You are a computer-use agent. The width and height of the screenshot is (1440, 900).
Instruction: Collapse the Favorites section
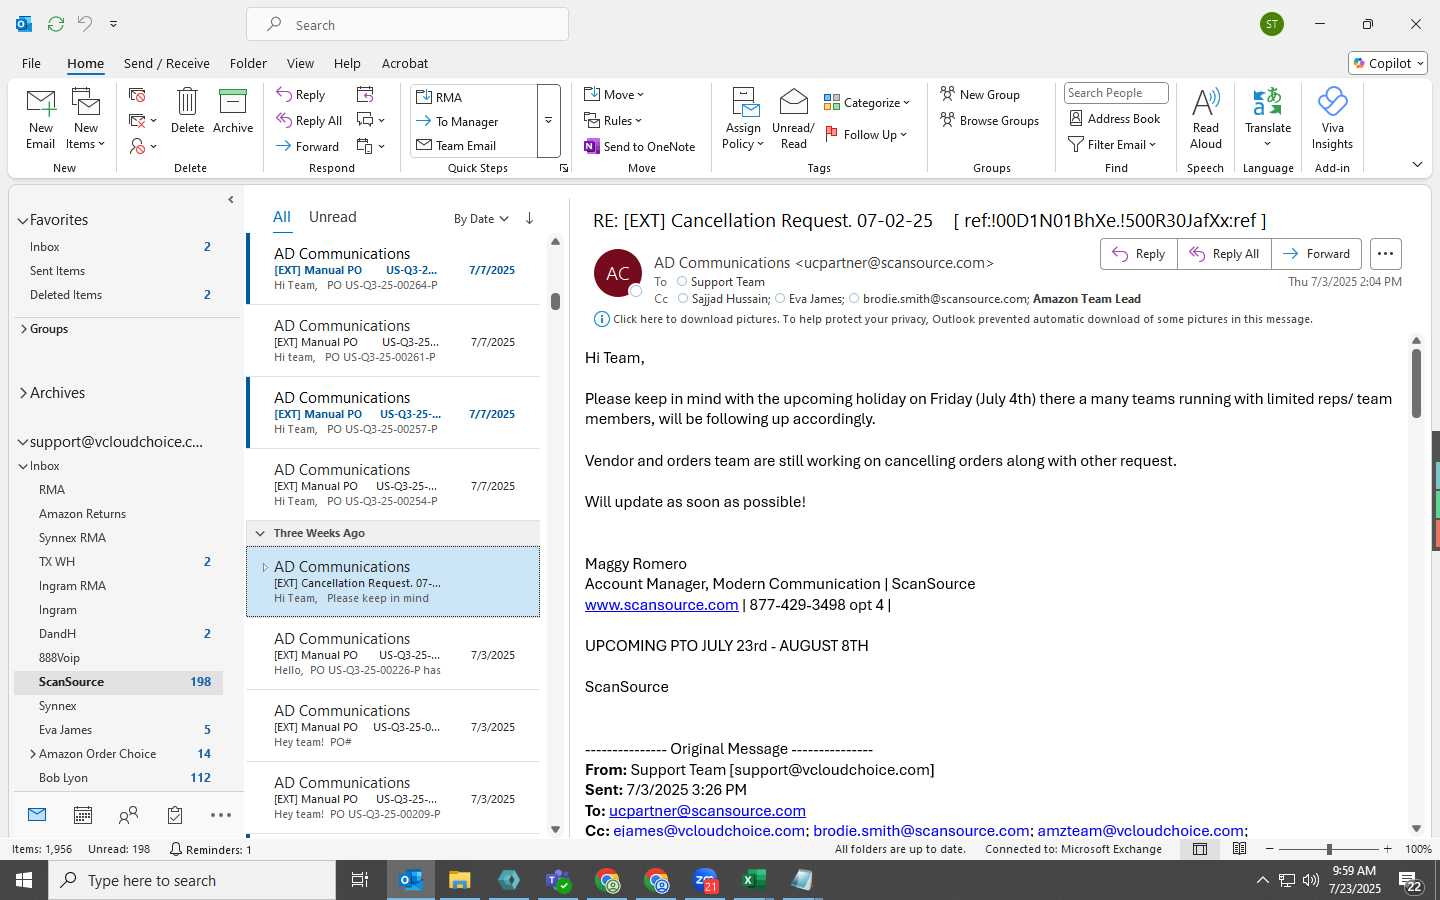tap(22, 220)
